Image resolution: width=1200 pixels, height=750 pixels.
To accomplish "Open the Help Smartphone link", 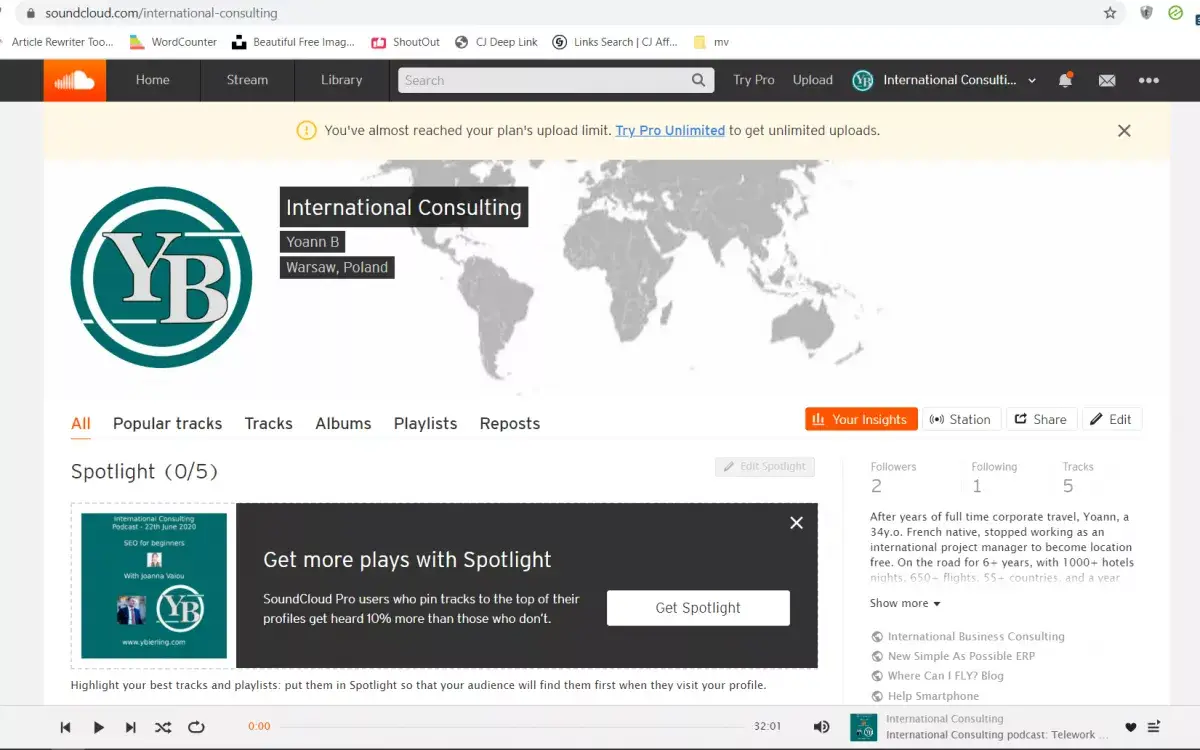I will (x=933, y=696).
